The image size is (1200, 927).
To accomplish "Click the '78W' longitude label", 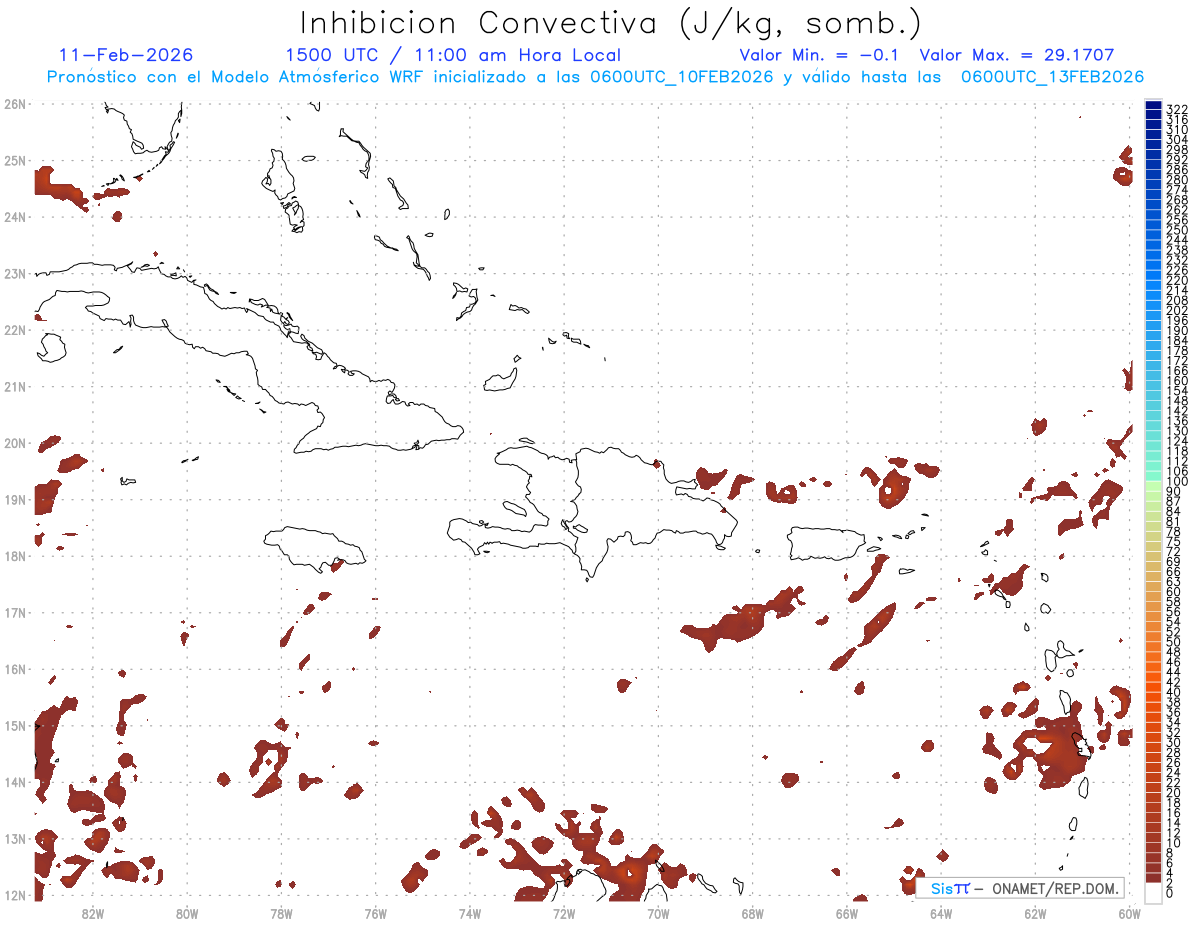I will pos(281,913).
